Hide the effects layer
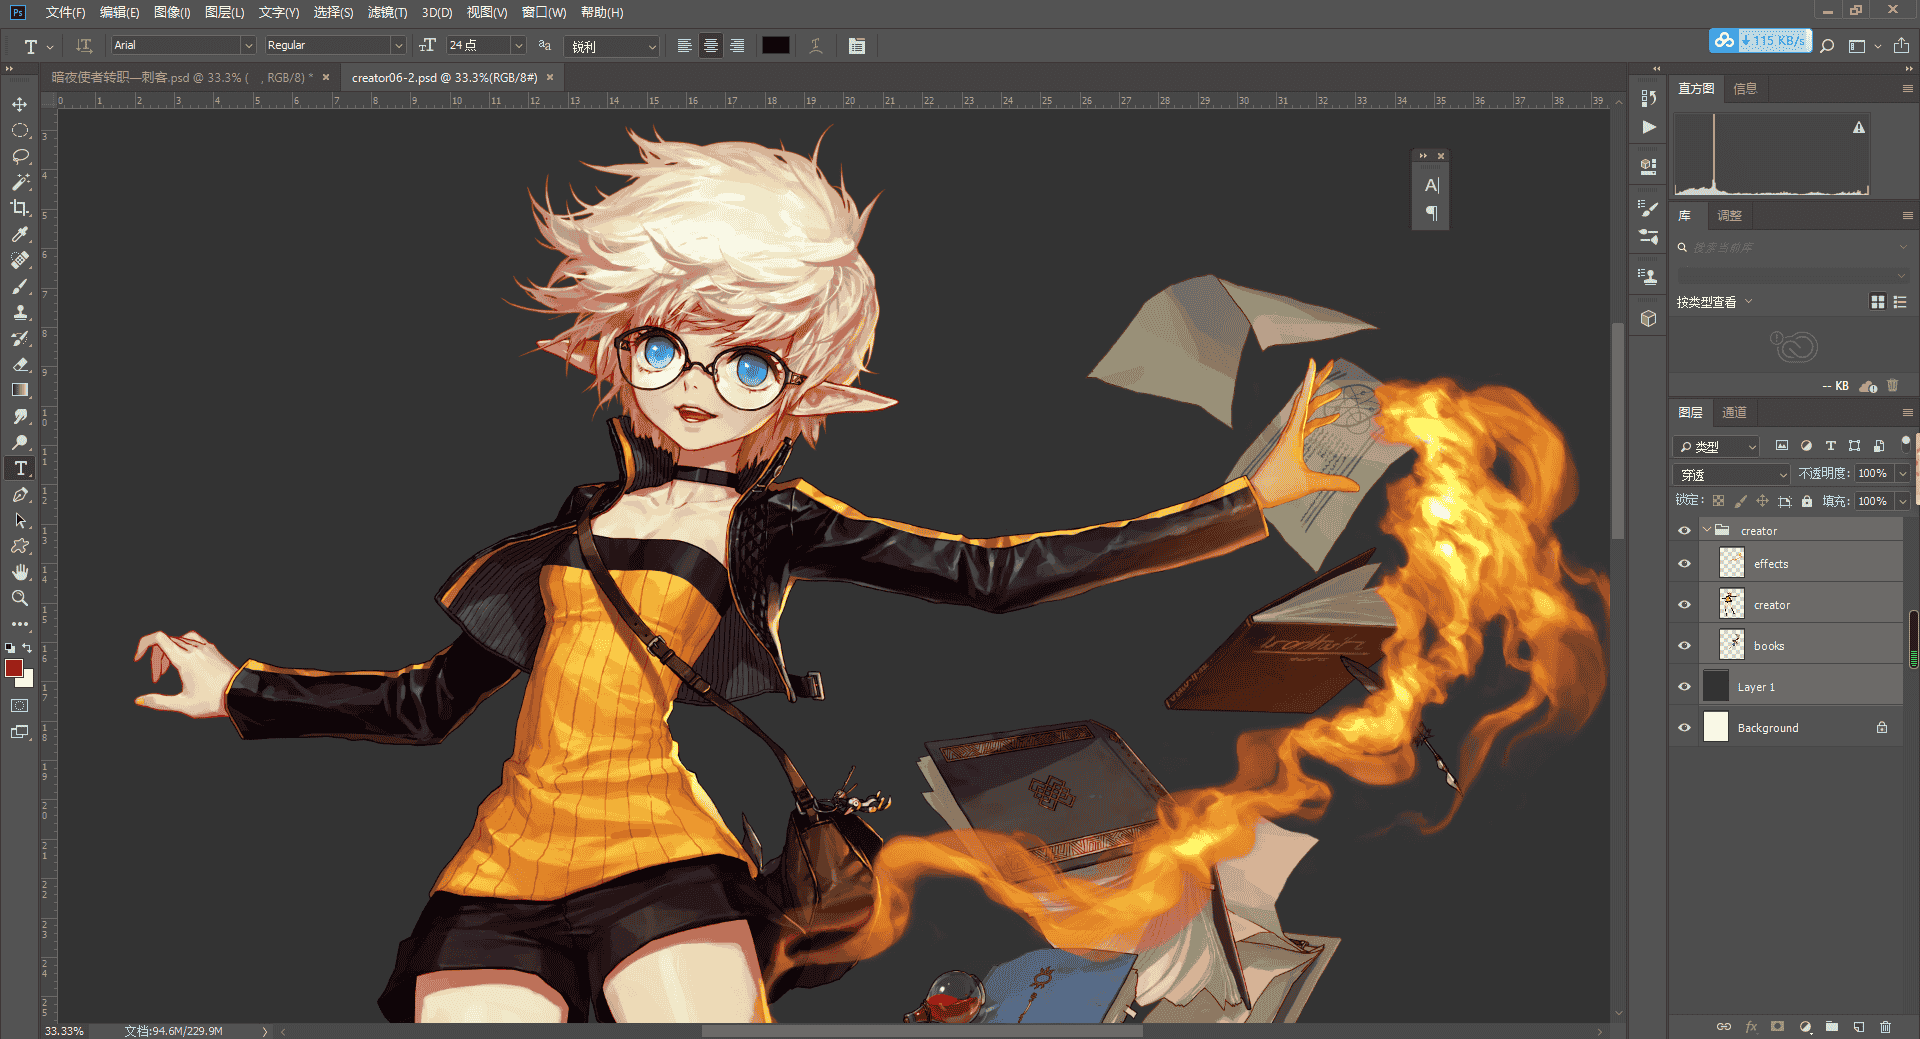1920x1039 pixels. click(1684, 564)
